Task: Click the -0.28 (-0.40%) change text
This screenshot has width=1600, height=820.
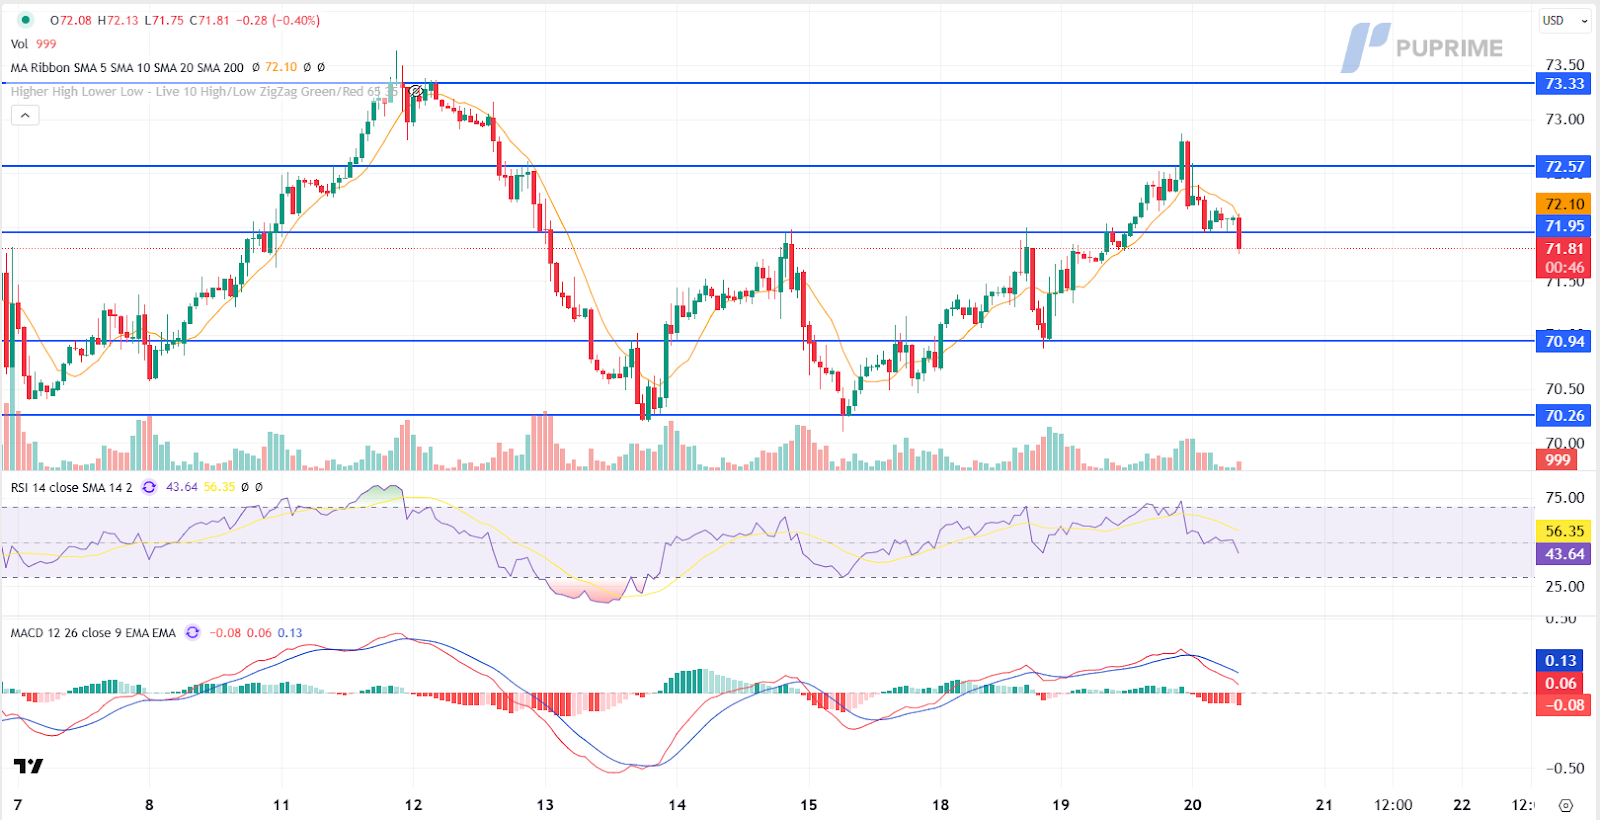Action: [278, 20]
